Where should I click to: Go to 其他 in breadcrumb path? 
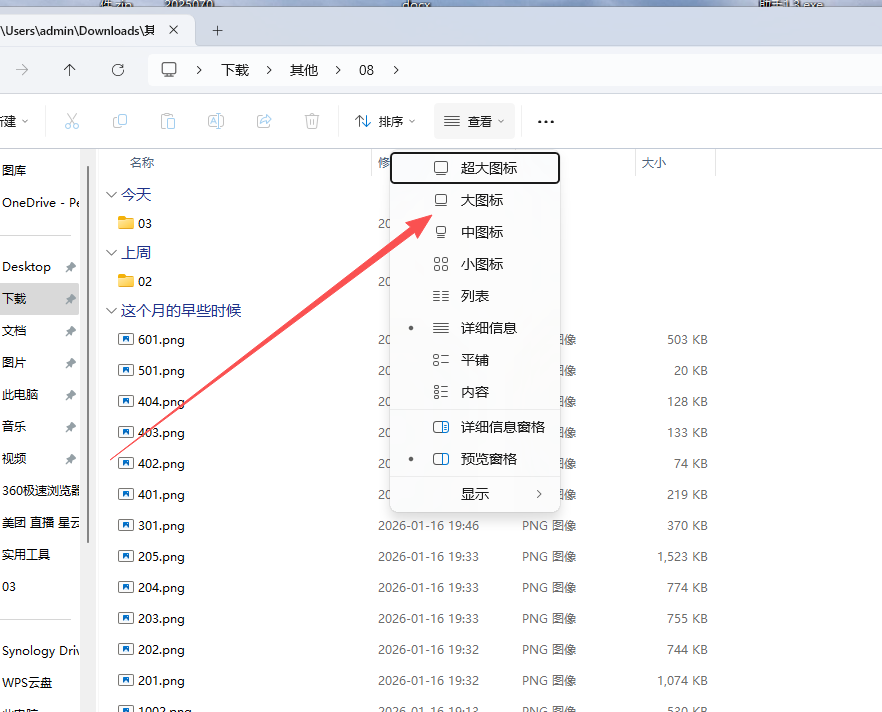coord(304,70)
